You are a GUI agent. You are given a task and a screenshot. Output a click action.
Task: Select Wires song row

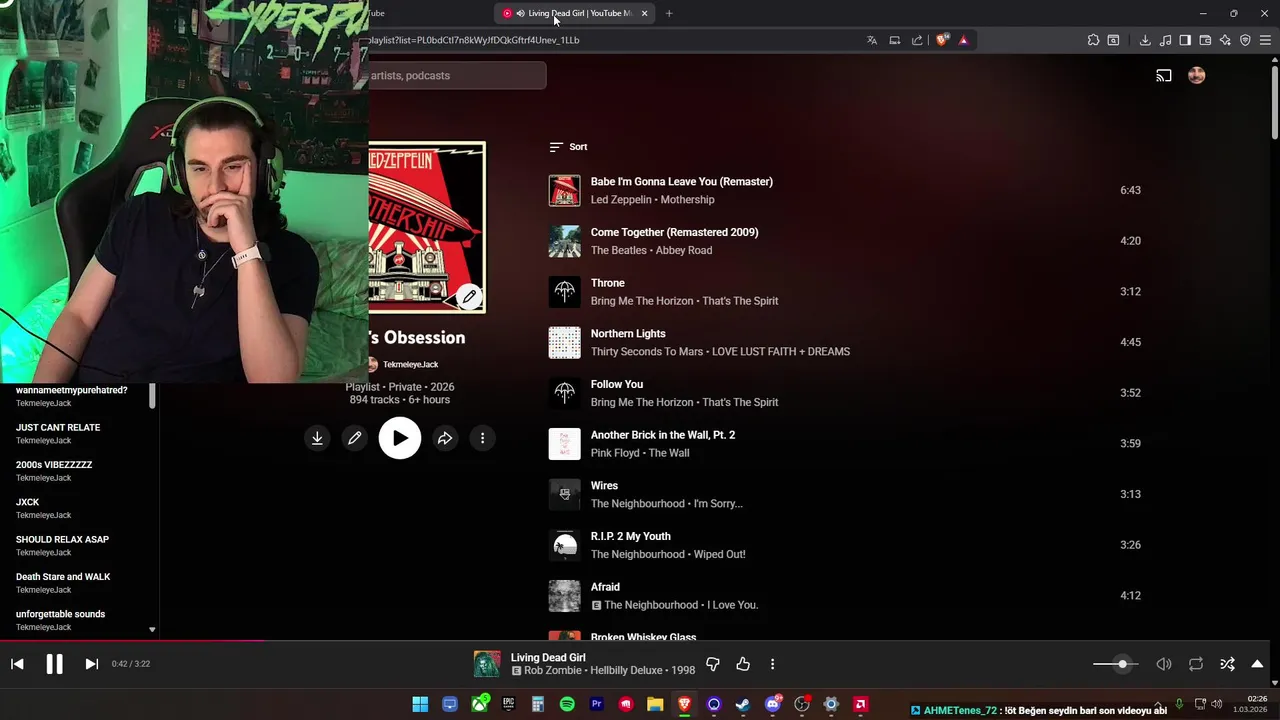845,494
